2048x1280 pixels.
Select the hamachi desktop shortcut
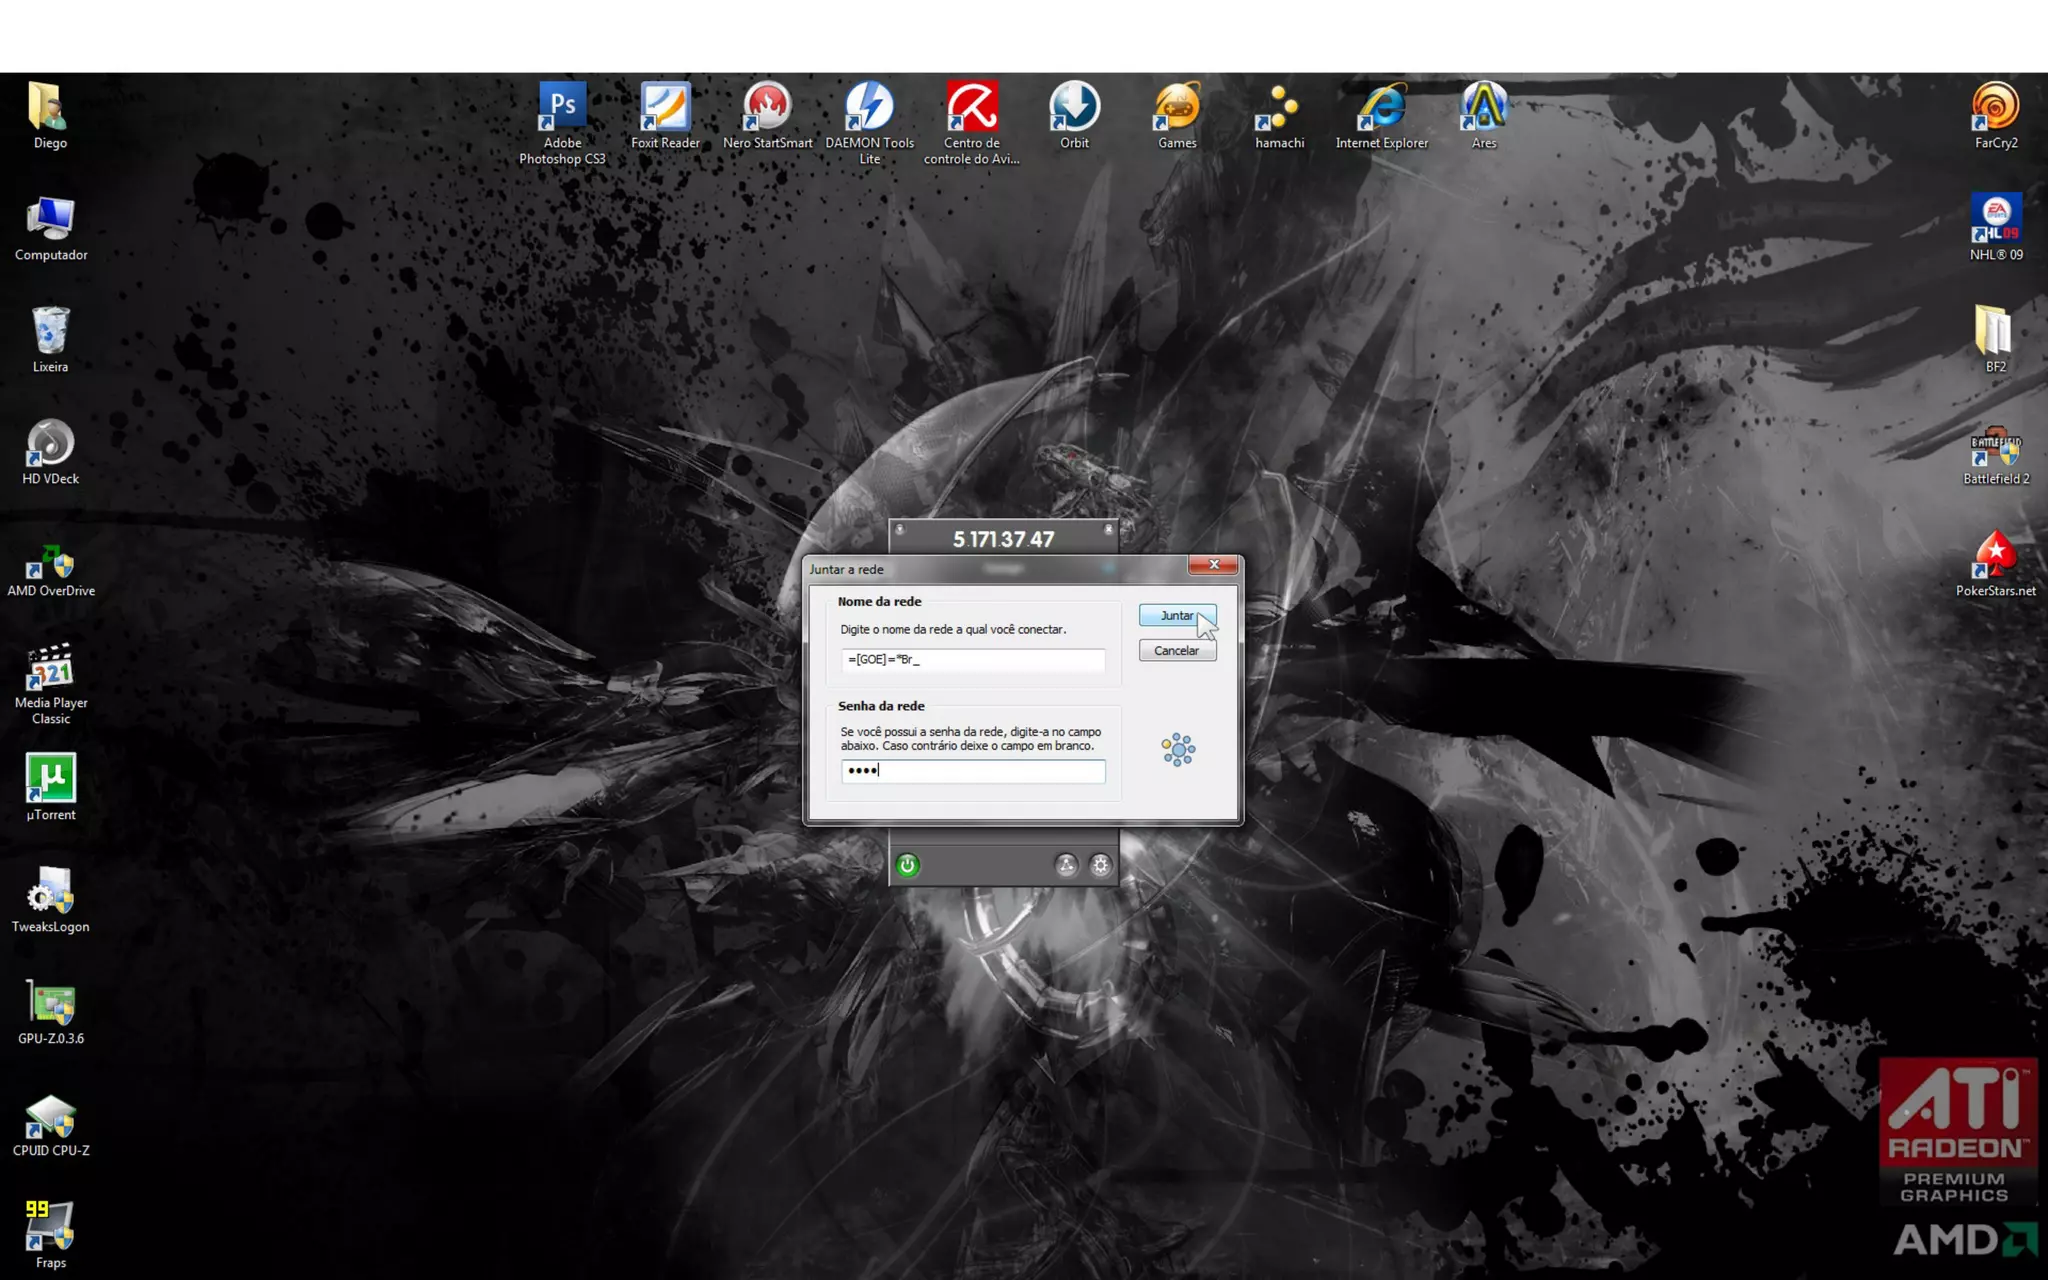[x=1279, y=108]
